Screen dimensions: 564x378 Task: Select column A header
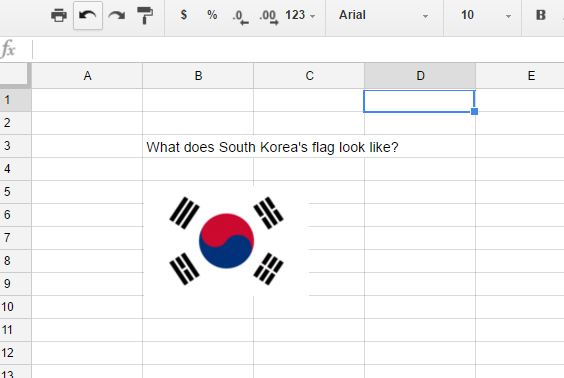pos(87,76)
